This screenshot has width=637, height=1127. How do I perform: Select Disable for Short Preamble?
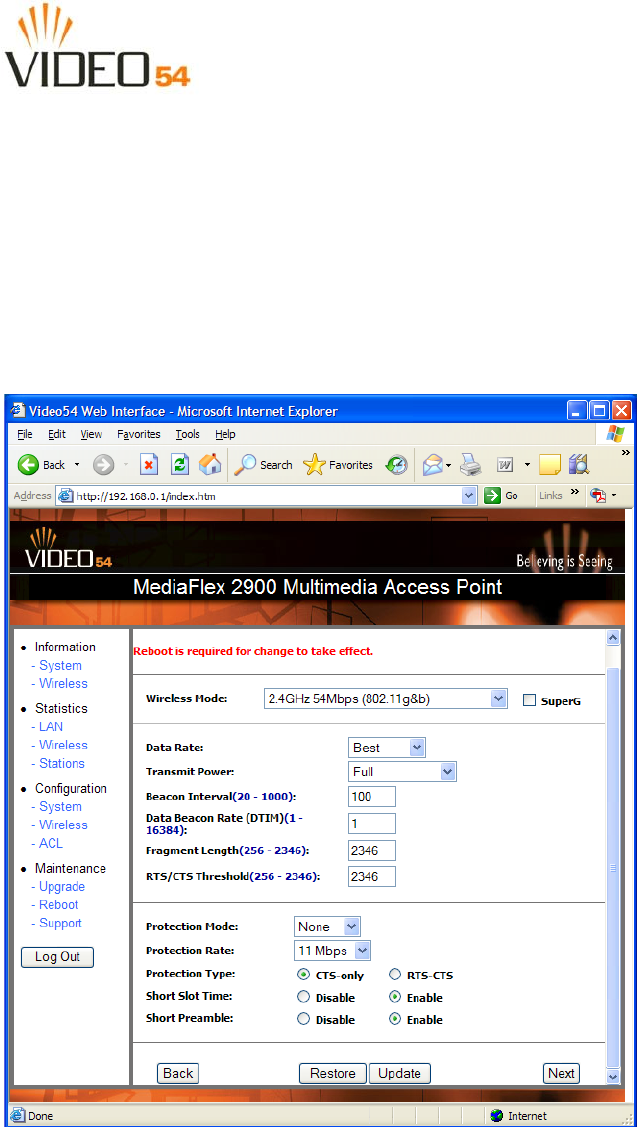[303, 1018]
